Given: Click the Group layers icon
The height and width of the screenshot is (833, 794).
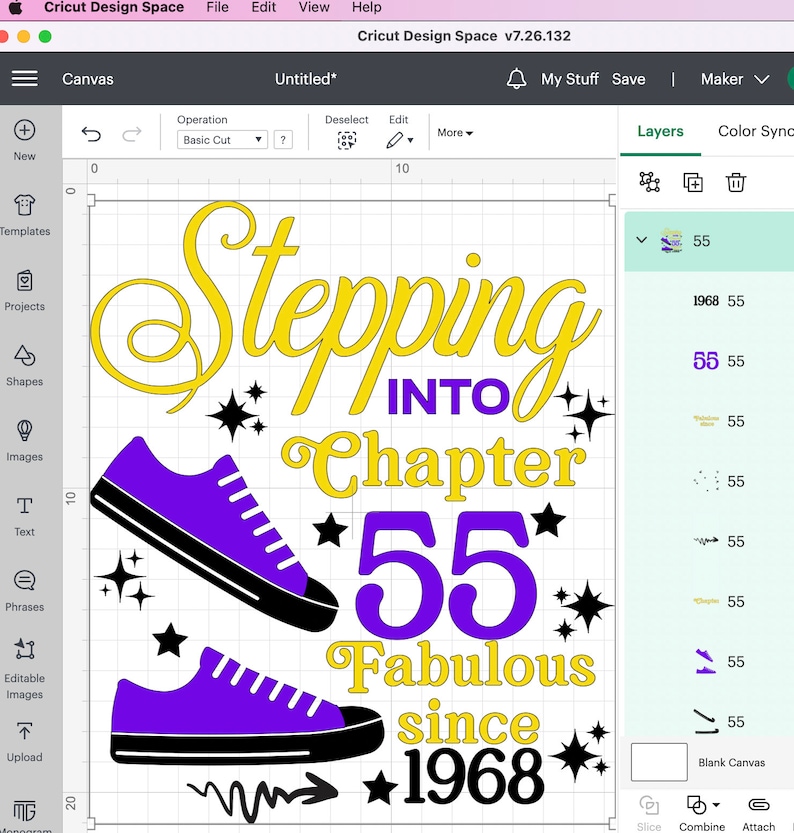Looking at the screenshot, I should tap(650, 182).
